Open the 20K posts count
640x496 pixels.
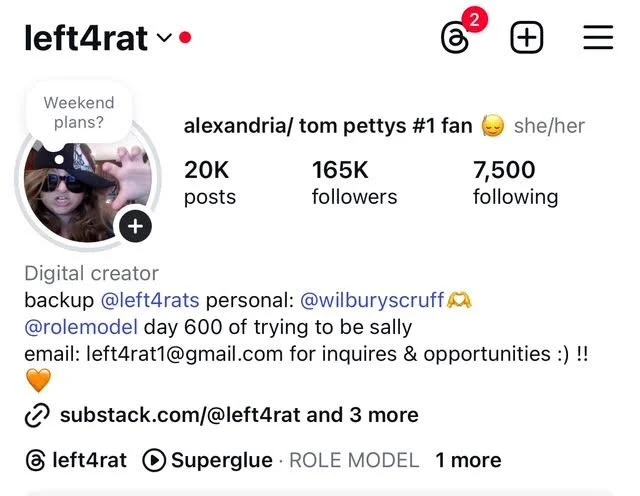click(x=210, y=182)
